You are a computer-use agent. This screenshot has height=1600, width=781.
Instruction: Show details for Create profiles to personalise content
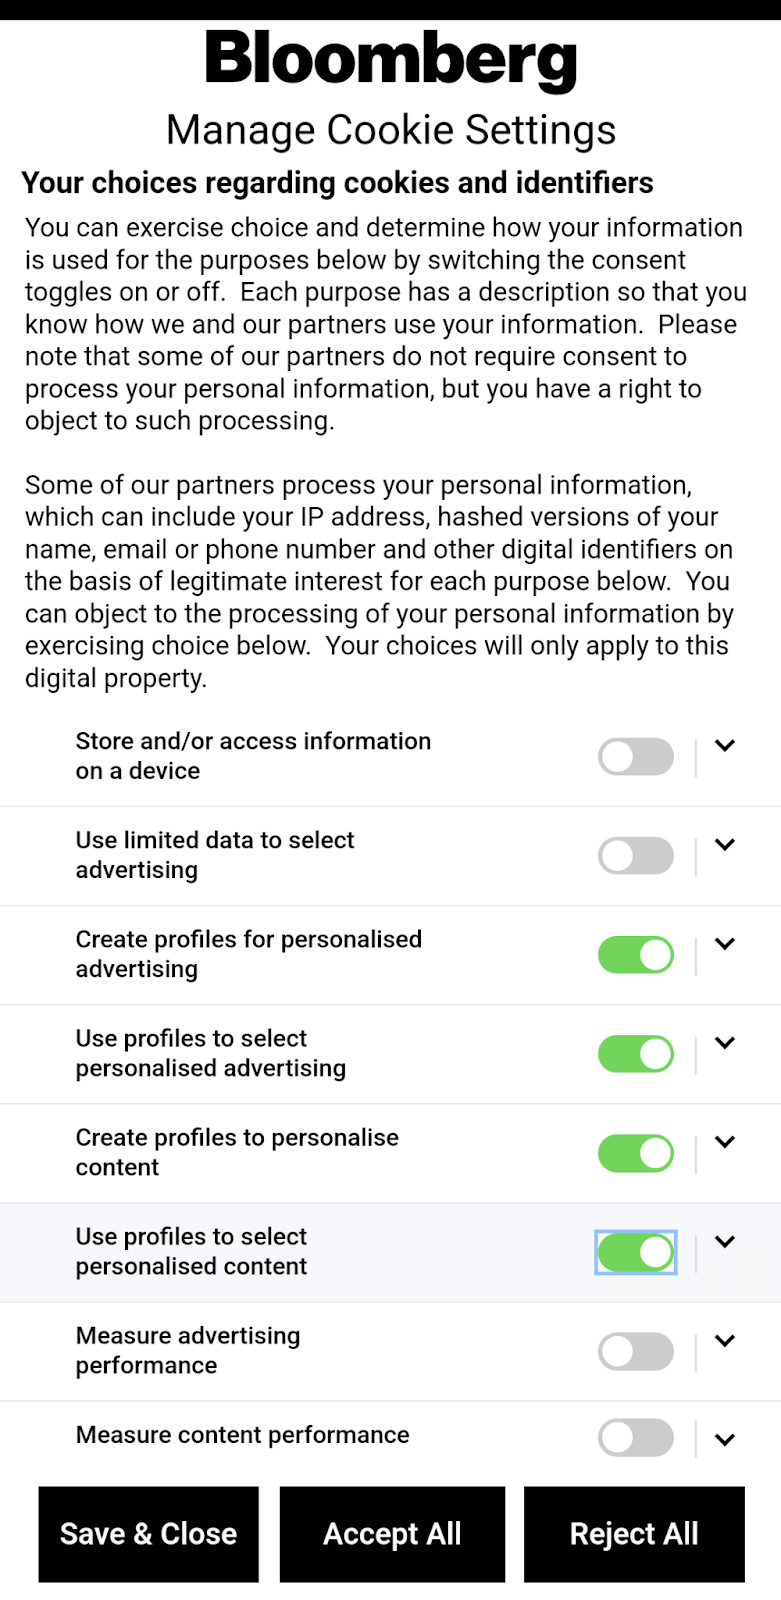(725, 1141)
